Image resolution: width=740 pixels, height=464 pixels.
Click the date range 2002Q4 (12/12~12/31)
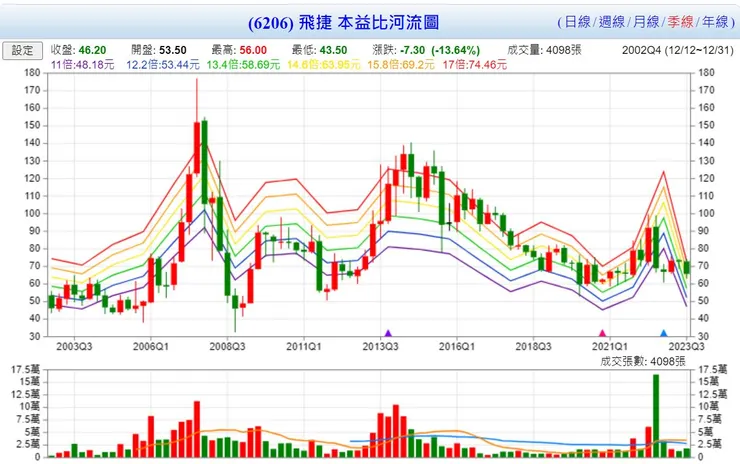[678, 50]
